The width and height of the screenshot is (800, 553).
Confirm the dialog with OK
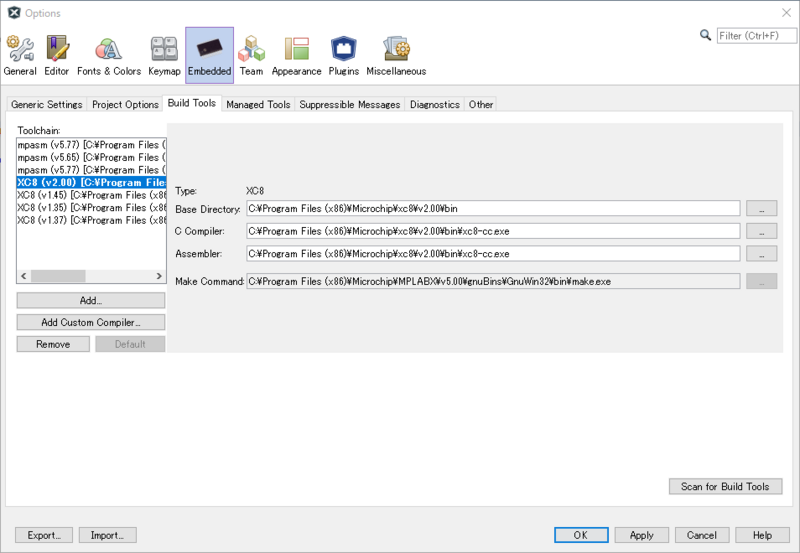point(581,535)
